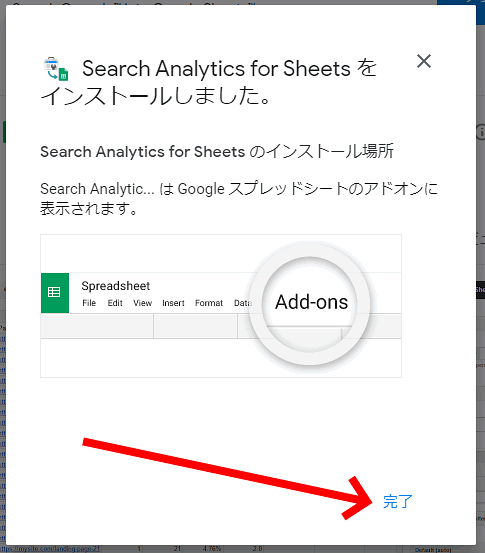Screen dimensions: 485x553
Task: Click View in the illustrated menu bar
Action: tap(143, 303)
